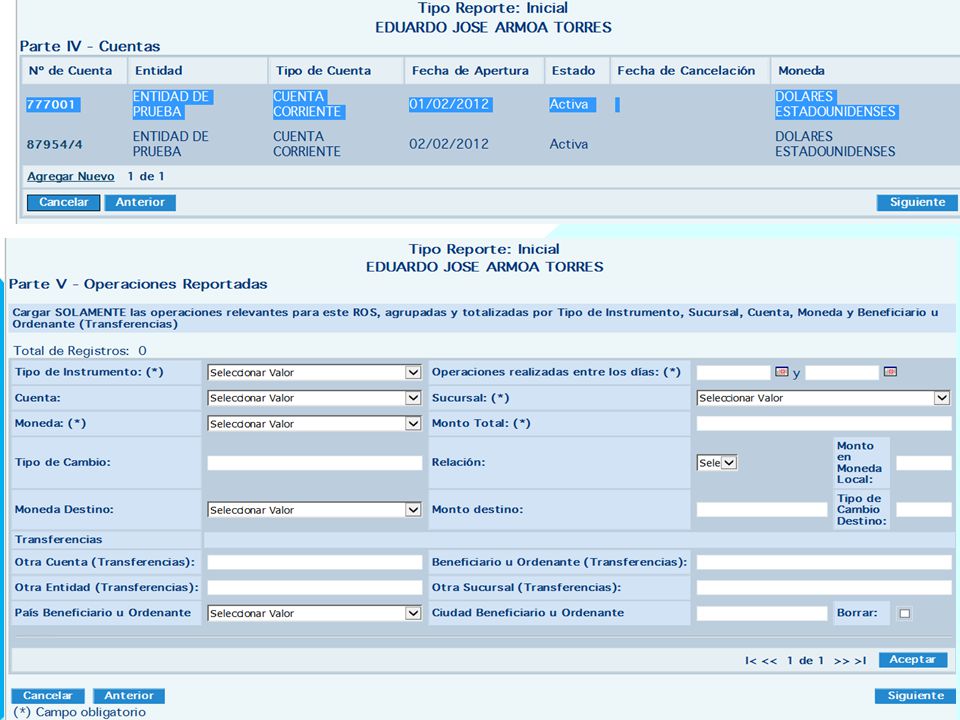Click the Tipo de Cuenta column header
Screen dimensions: 960x720
[x=323, y=70]
